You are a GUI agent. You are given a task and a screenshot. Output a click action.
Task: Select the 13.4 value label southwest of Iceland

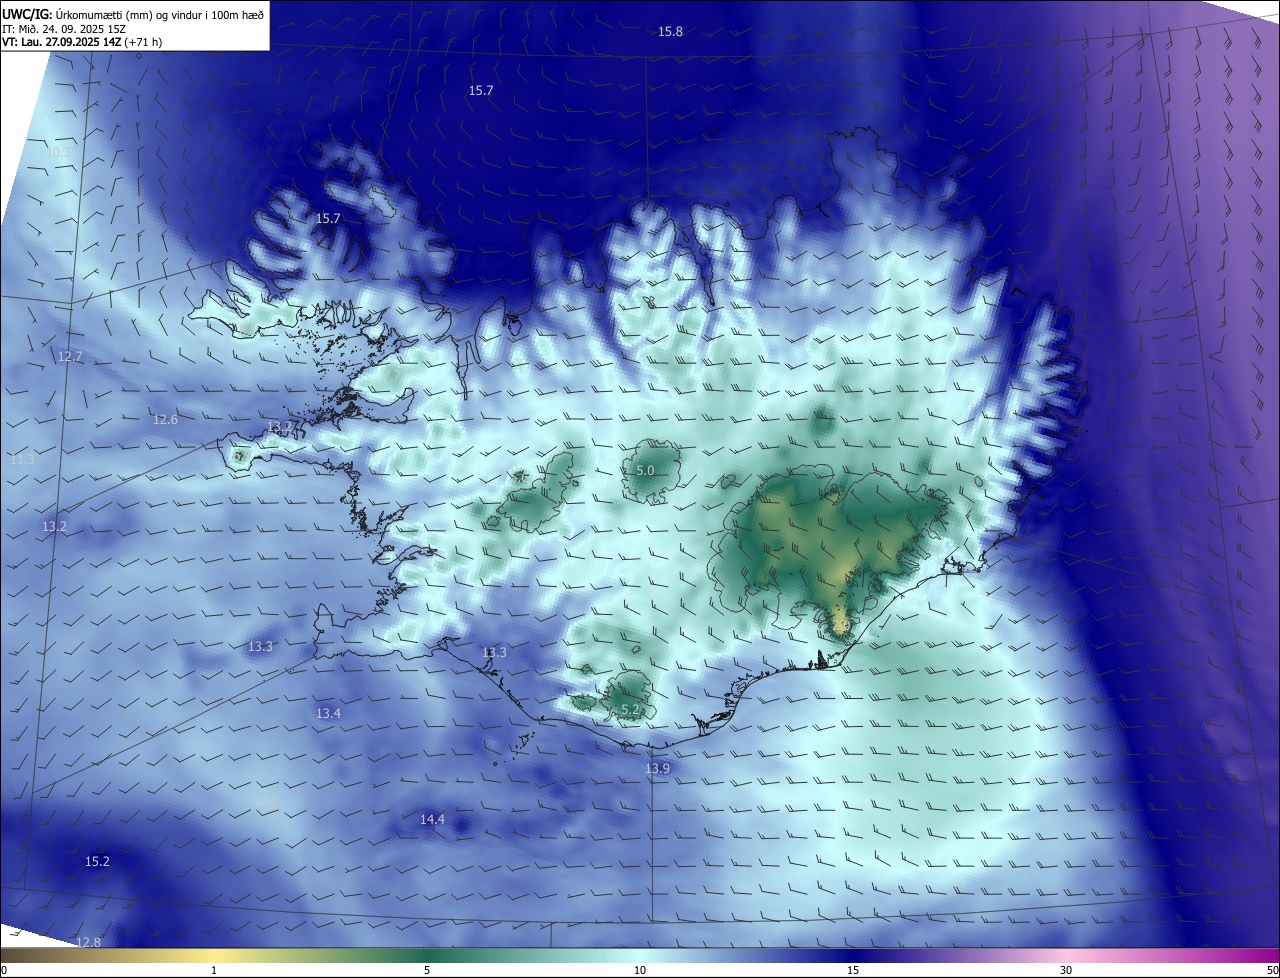(x=328, y=714)
